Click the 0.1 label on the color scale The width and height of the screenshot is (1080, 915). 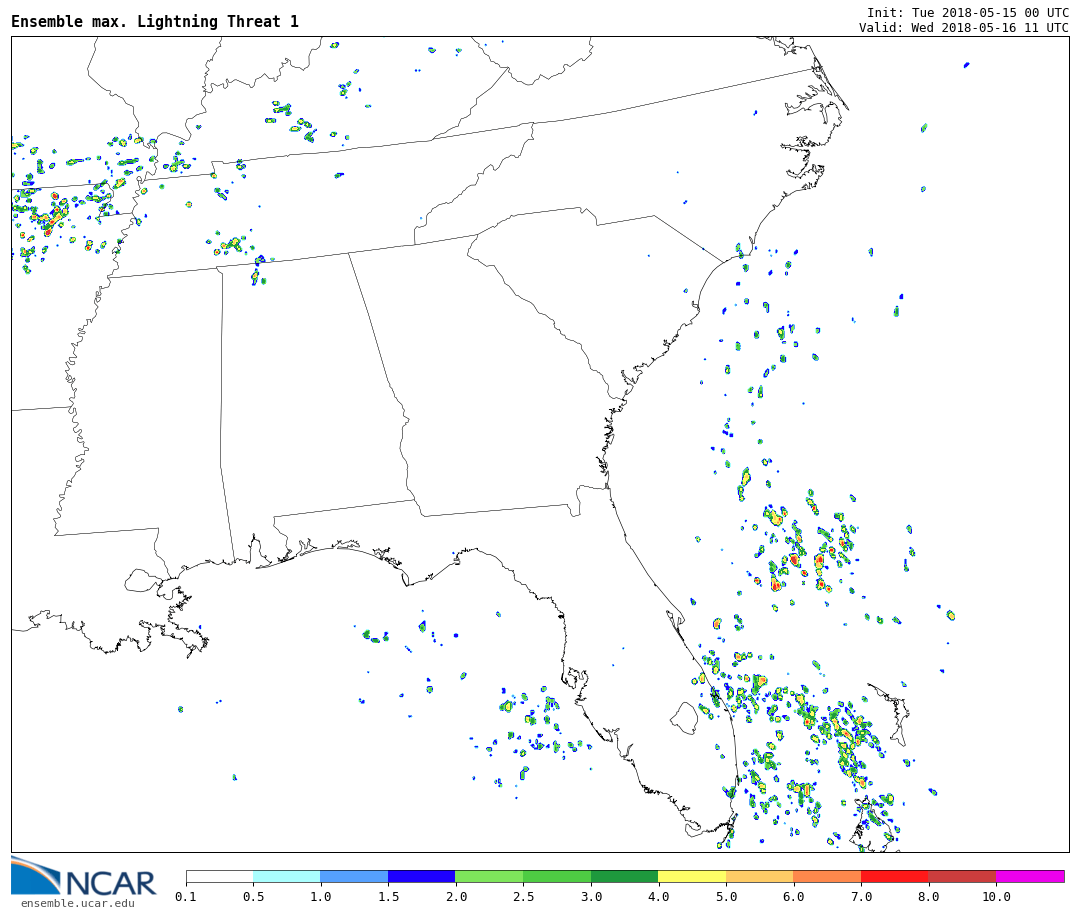click(x=186, y=897)
